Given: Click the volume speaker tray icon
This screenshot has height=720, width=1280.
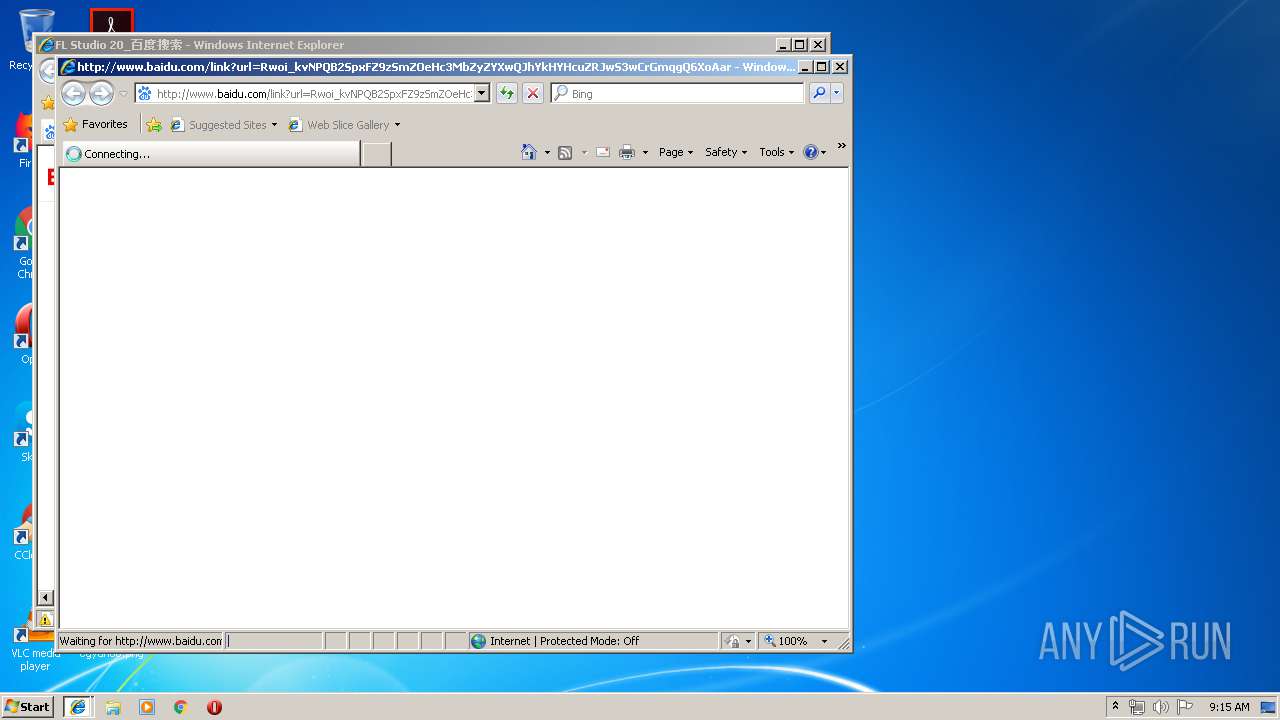Looking at the screenshot, I should (1161, 707).
